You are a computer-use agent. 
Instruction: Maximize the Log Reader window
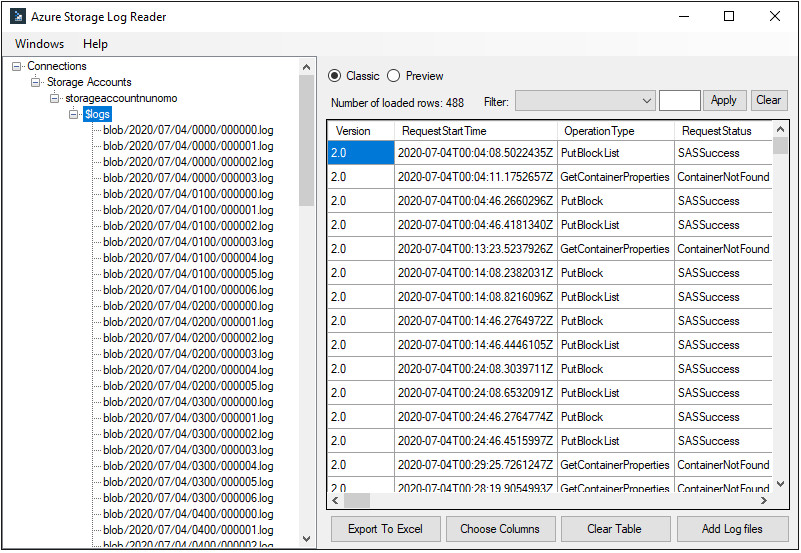click(x=729, y=16)
